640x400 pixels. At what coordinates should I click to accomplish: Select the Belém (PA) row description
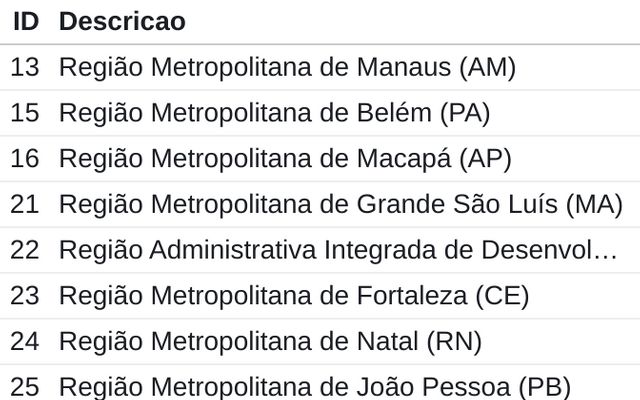point(274,113)
